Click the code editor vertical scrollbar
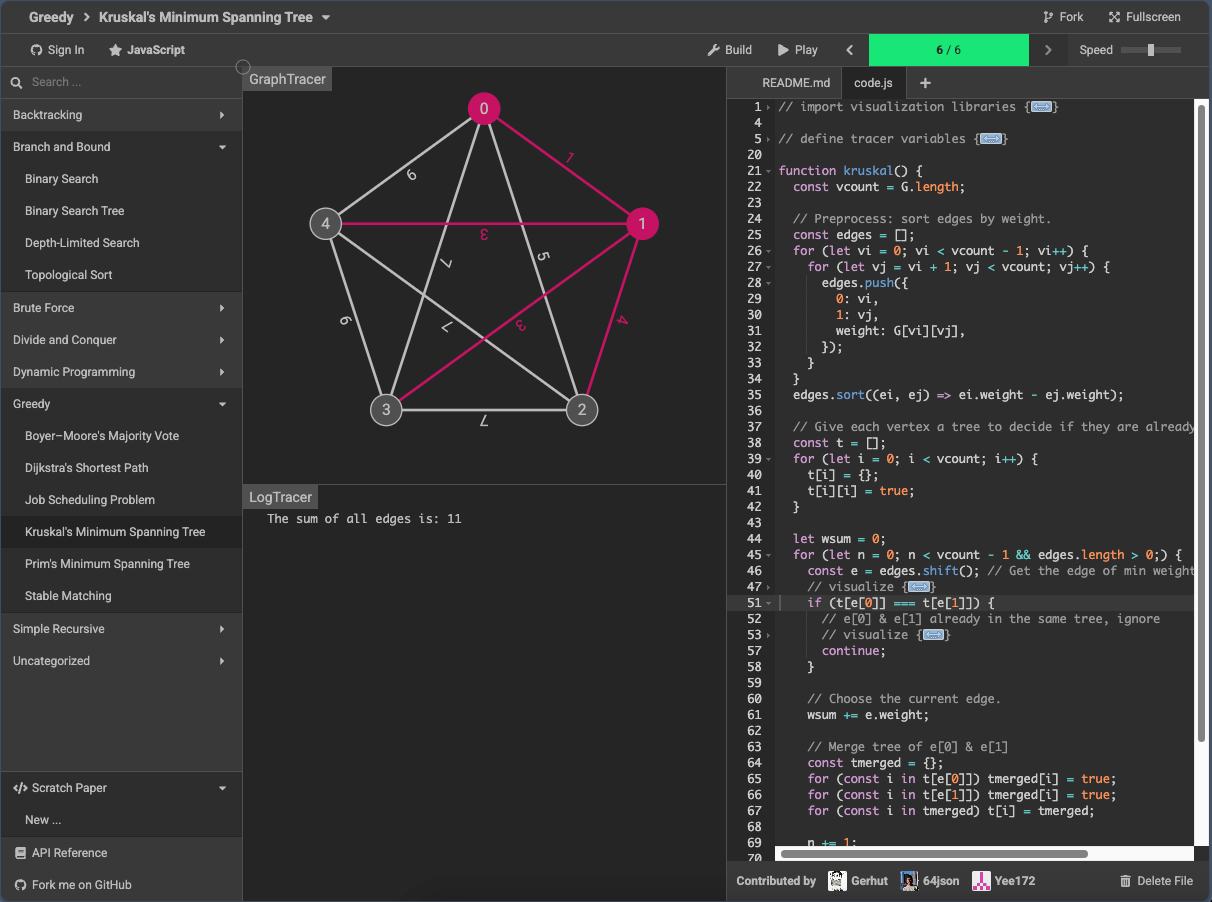Screen dimensions: 1212x902 1202,425
